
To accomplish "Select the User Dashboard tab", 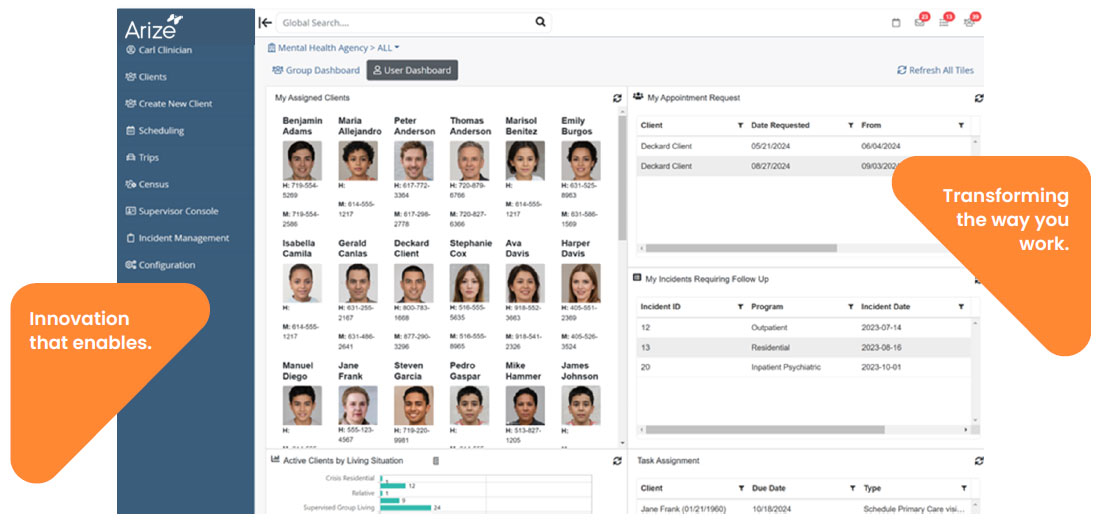I will tap(412, 70).
